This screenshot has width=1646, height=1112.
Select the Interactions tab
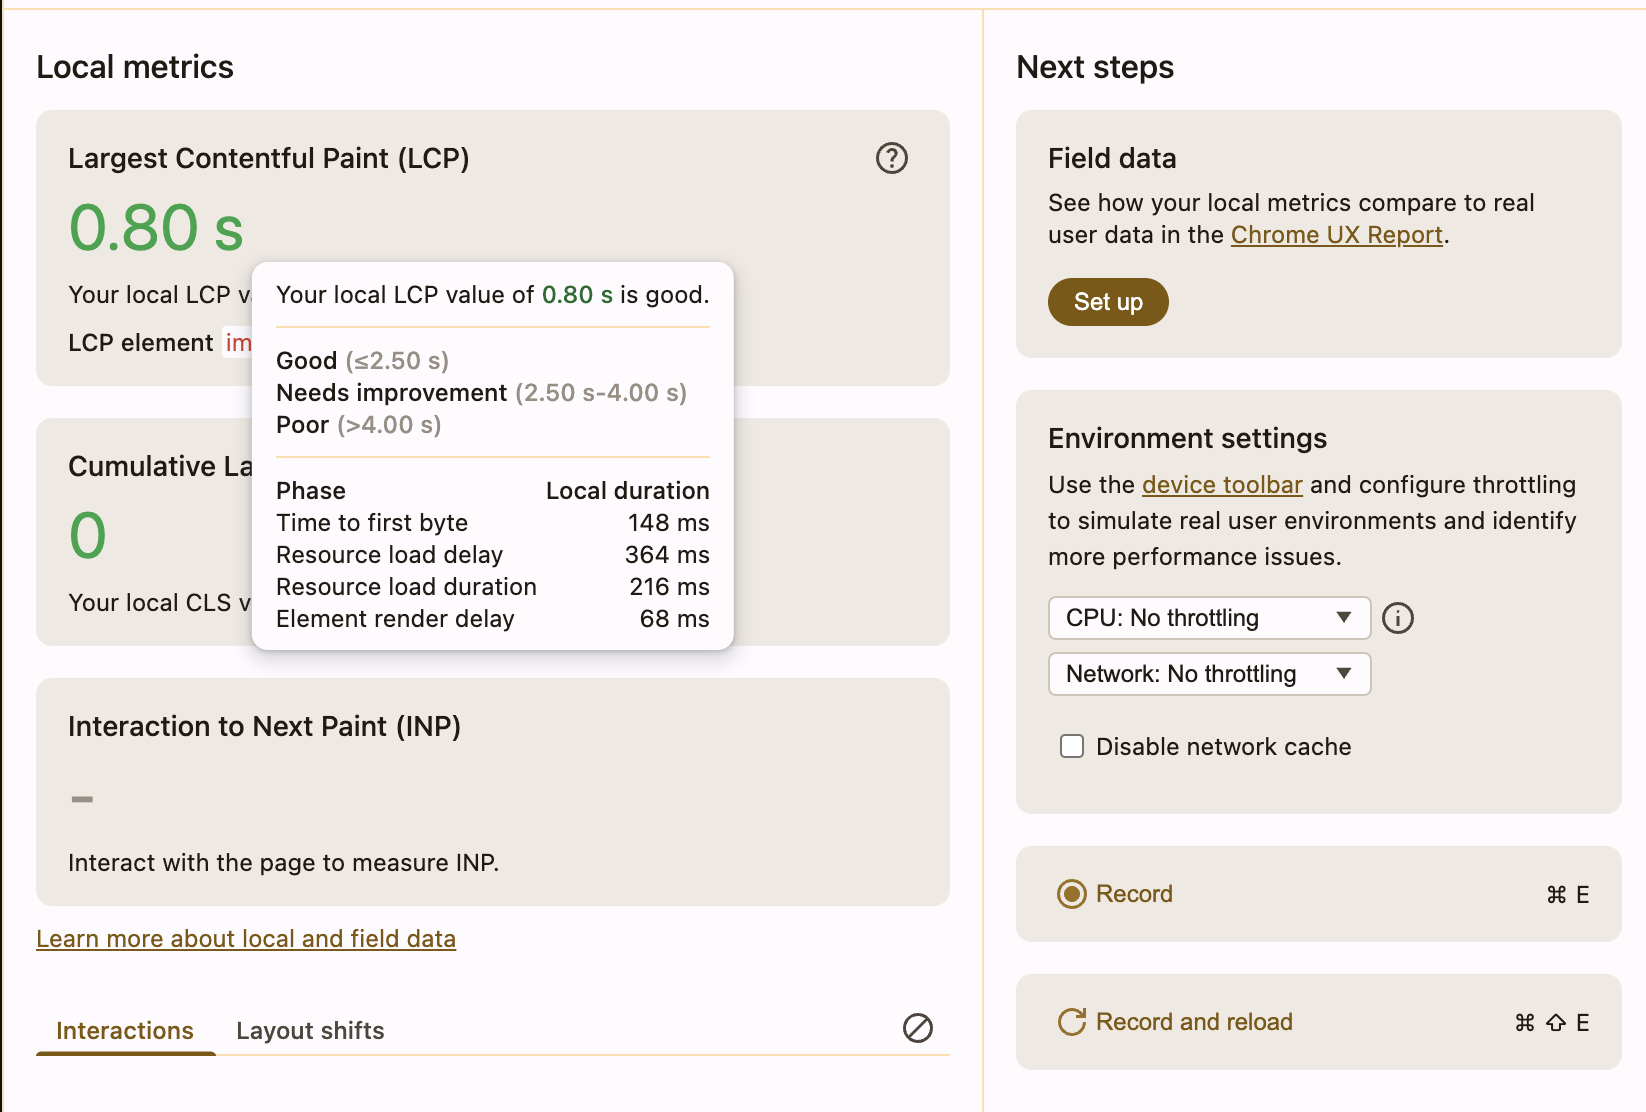(125, 1031)
